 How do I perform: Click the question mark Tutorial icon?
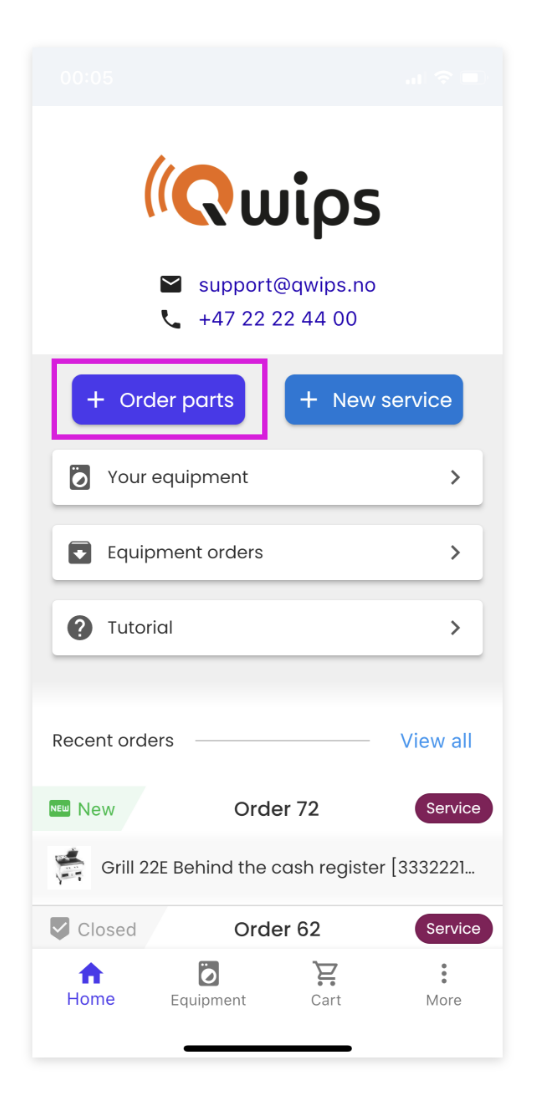coord(79,627)
